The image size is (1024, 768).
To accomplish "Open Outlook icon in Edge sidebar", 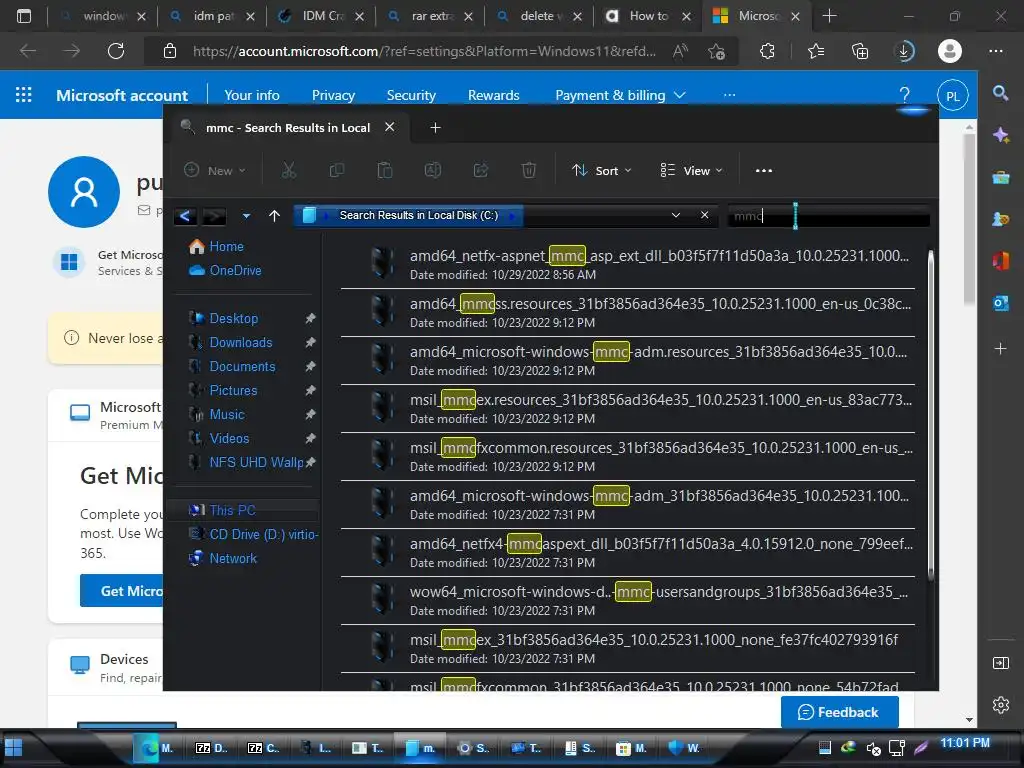I will 1000,303.
